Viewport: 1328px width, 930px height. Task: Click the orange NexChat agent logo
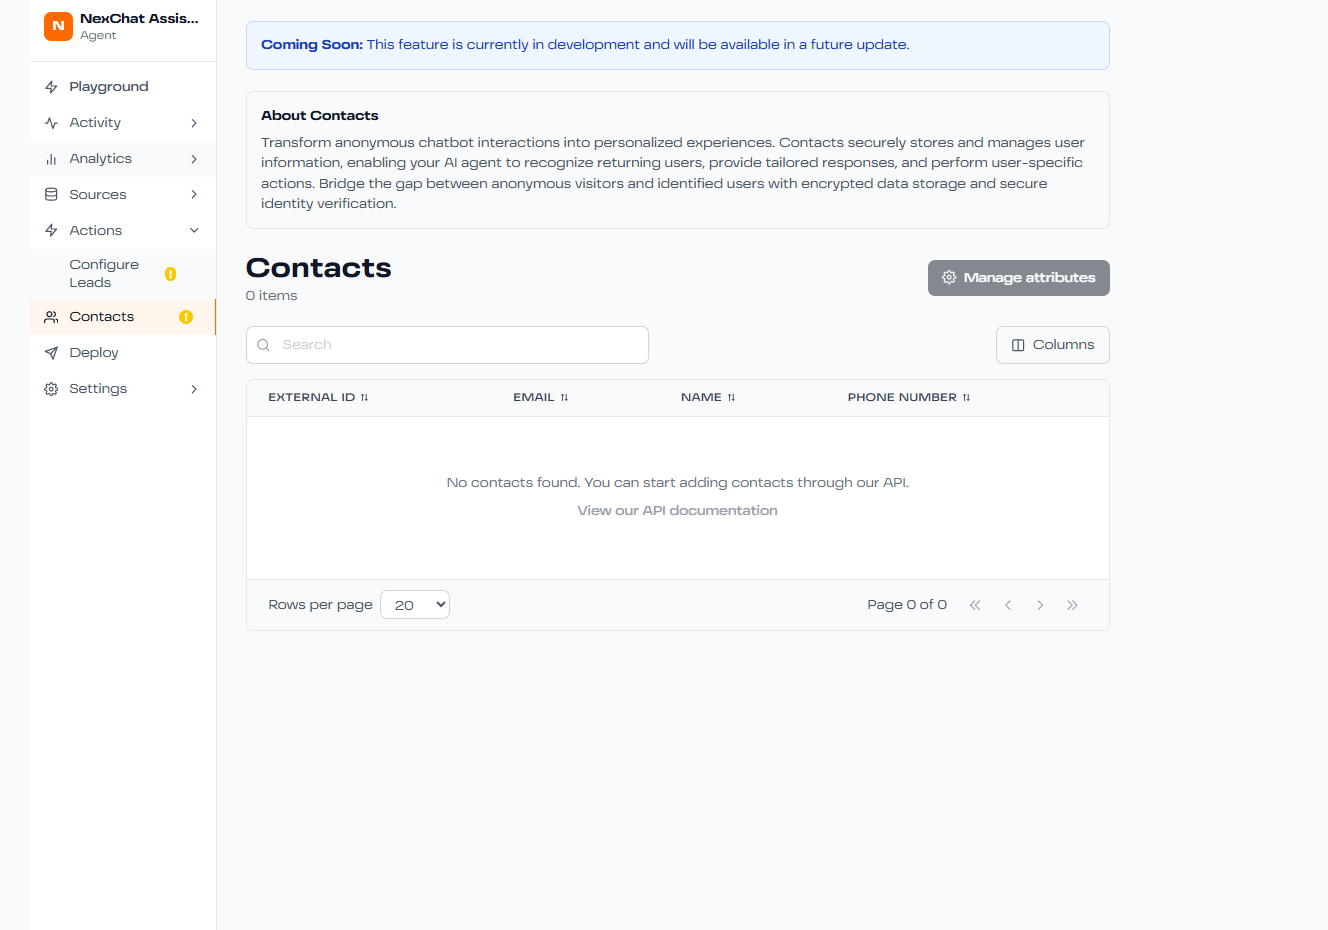click(x=58, y=27)
